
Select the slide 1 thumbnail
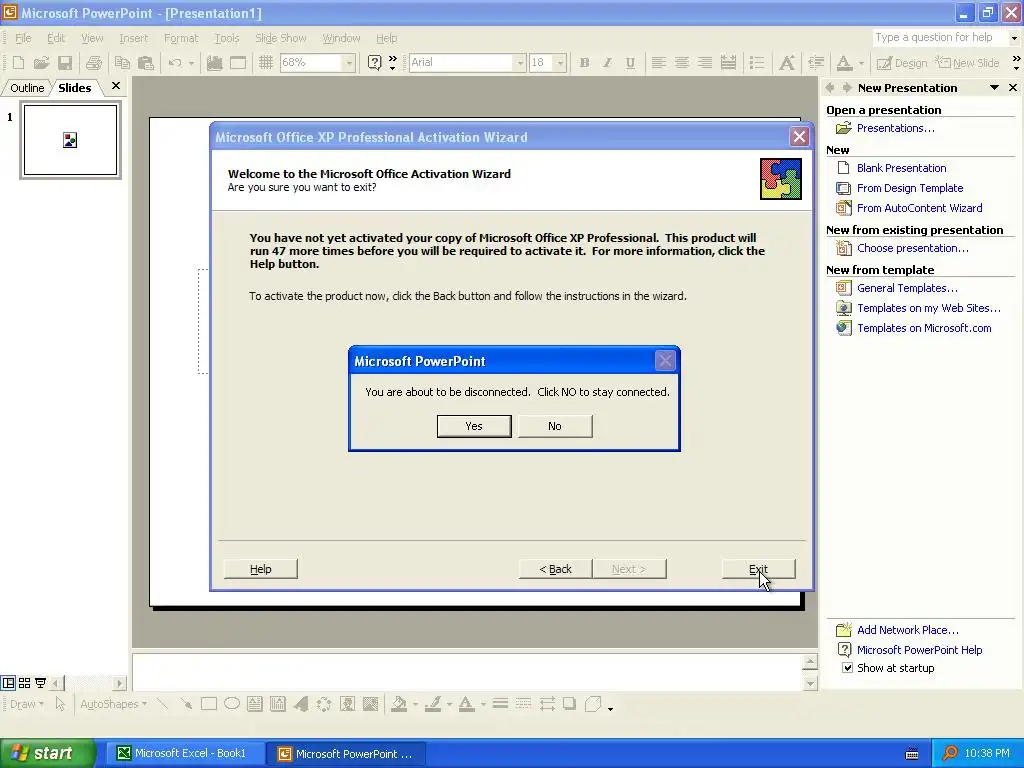(71, 140)
